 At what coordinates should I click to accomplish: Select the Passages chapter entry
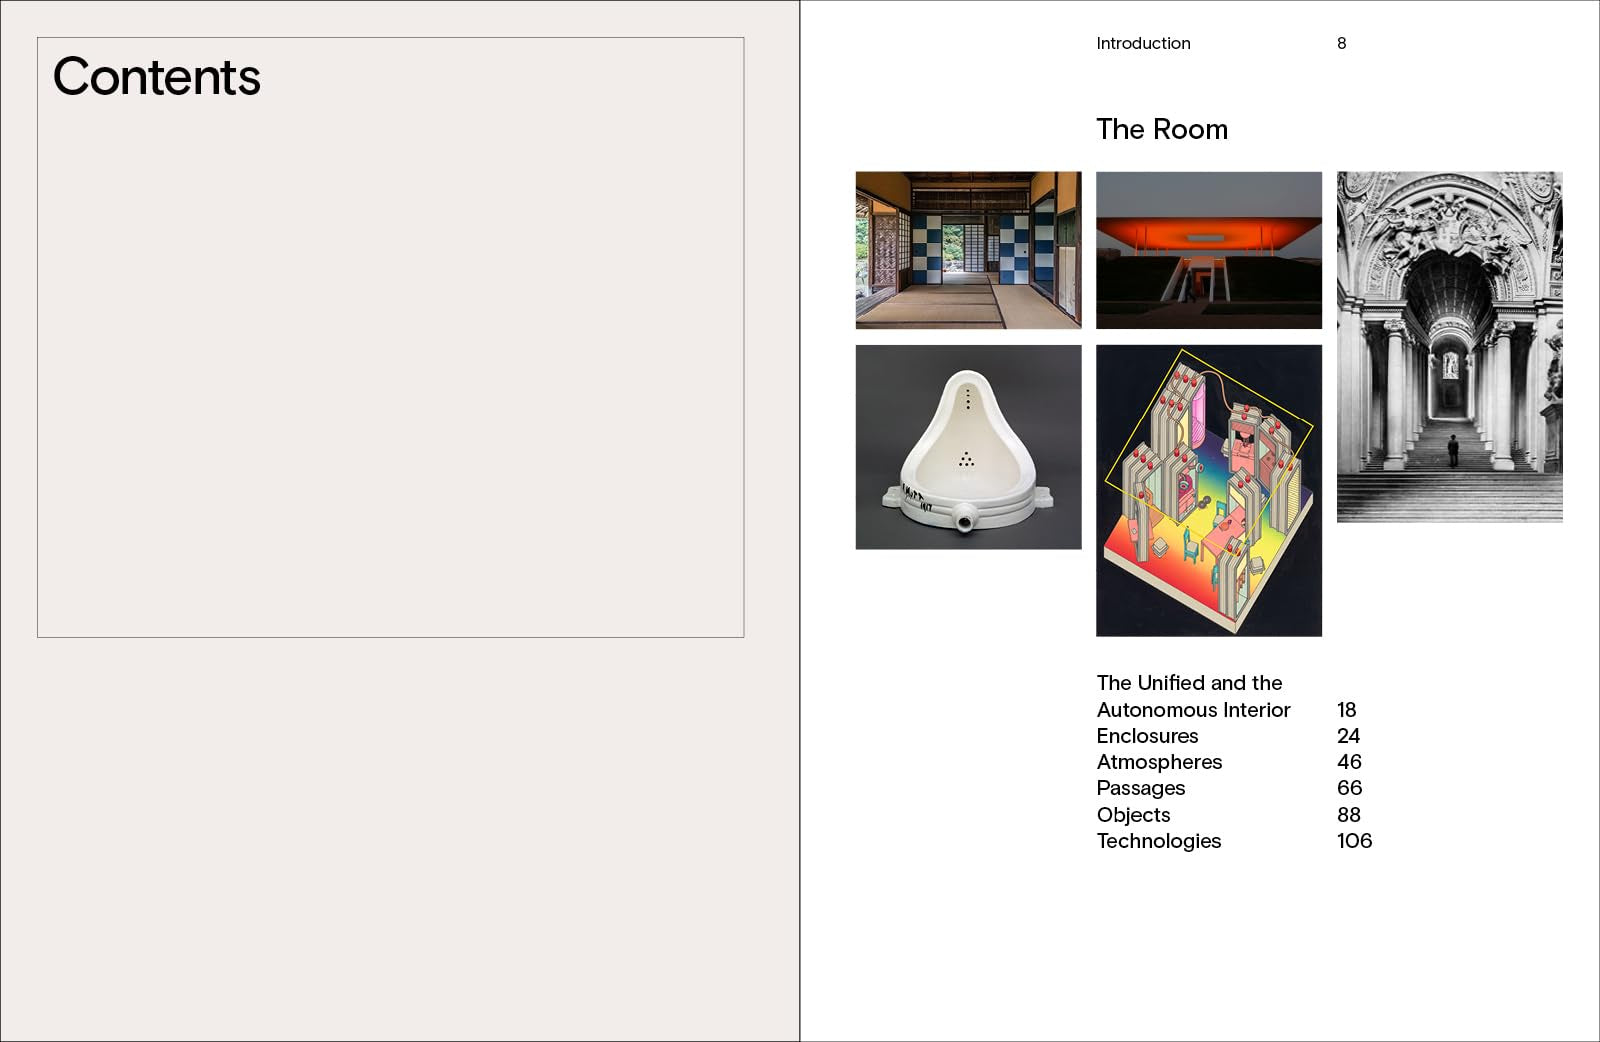tap(1140, 788)
